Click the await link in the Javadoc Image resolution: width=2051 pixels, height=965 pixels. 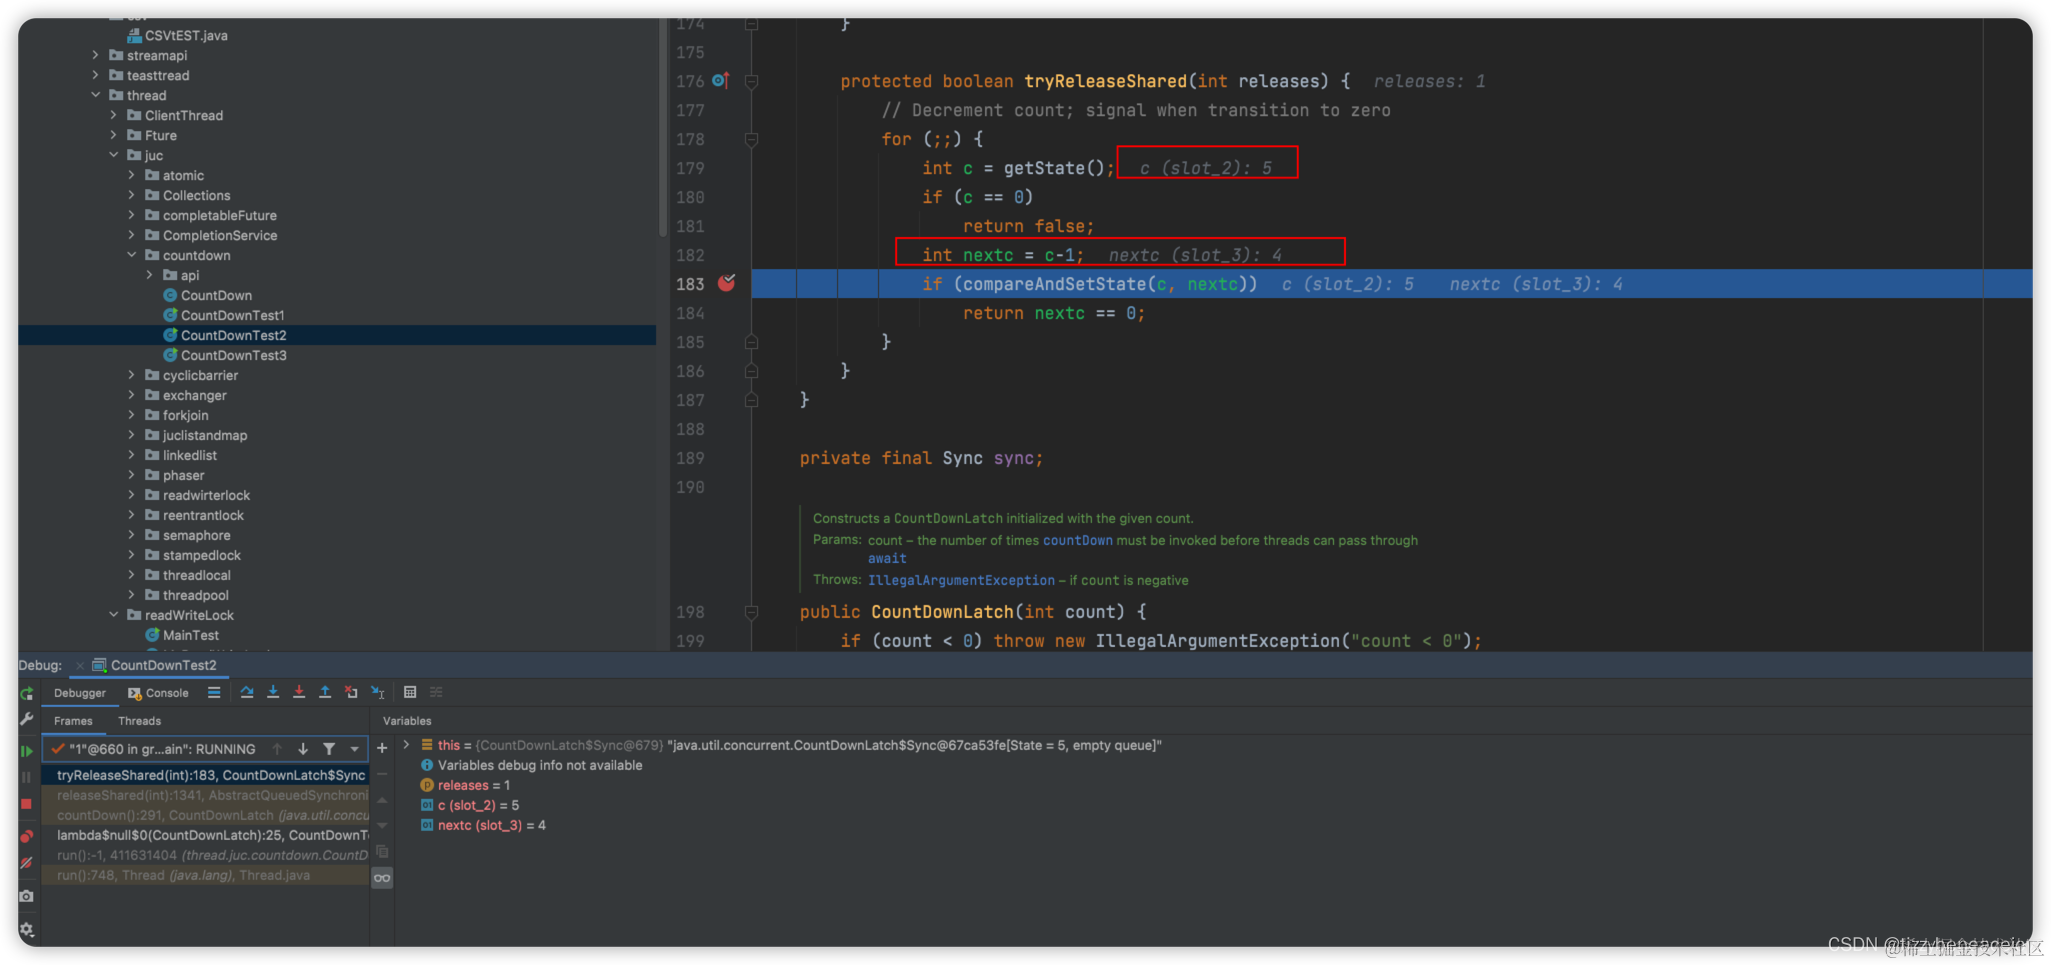pos(887,559)
